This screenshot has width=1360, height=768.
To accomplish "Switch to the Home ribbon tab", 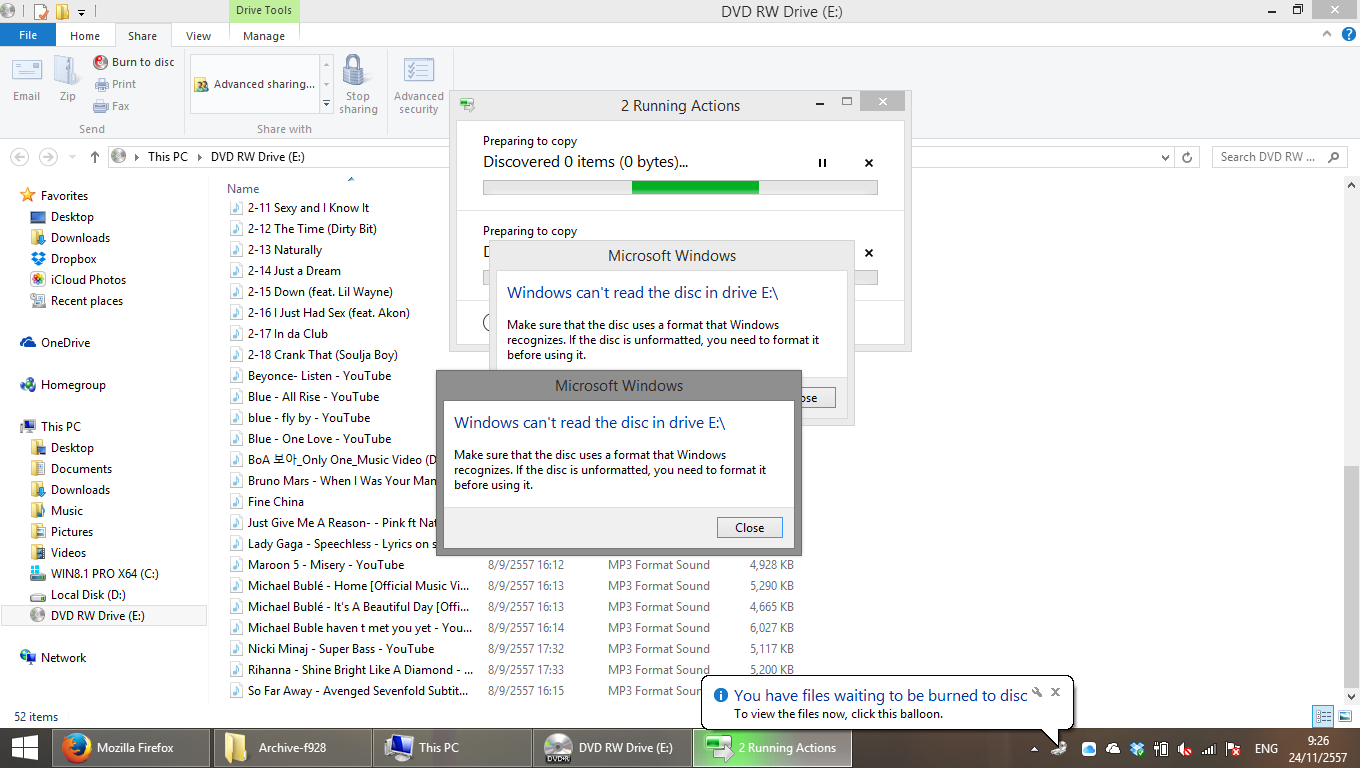I will click(x=85, y=36).
